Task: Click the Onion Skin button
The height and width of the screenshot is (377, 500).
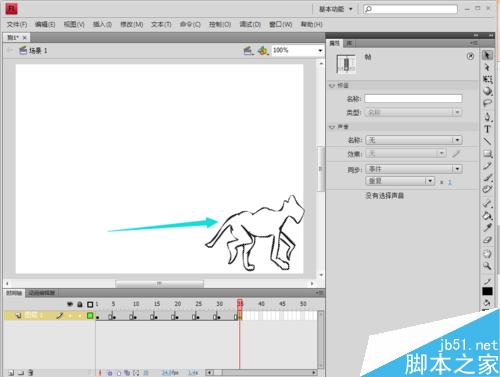Action: click(110, 373)
